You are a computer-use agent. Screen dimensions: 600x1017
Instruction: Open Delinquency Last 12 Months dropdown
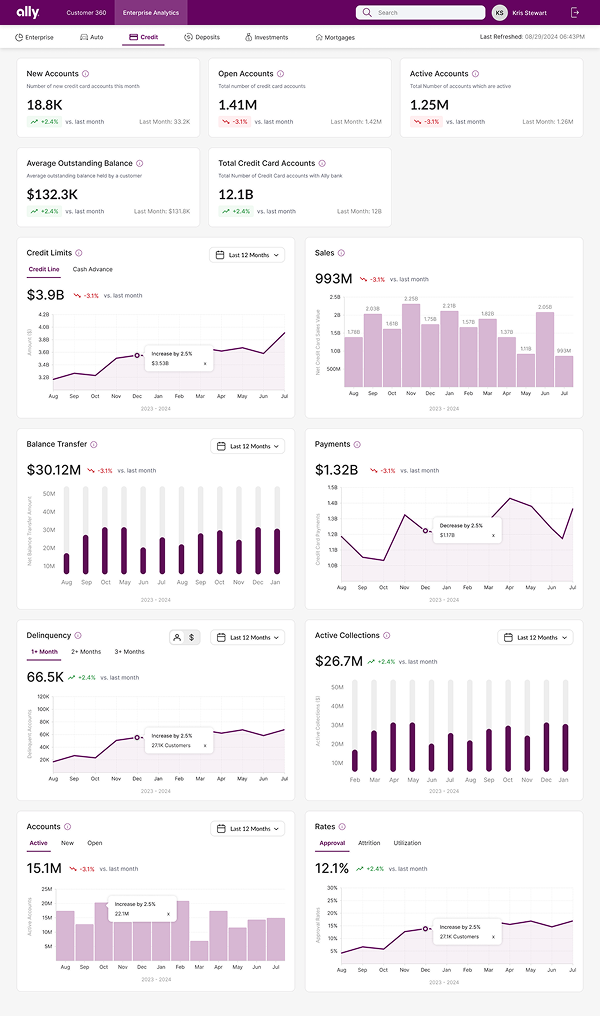click(x=248, y=638)
